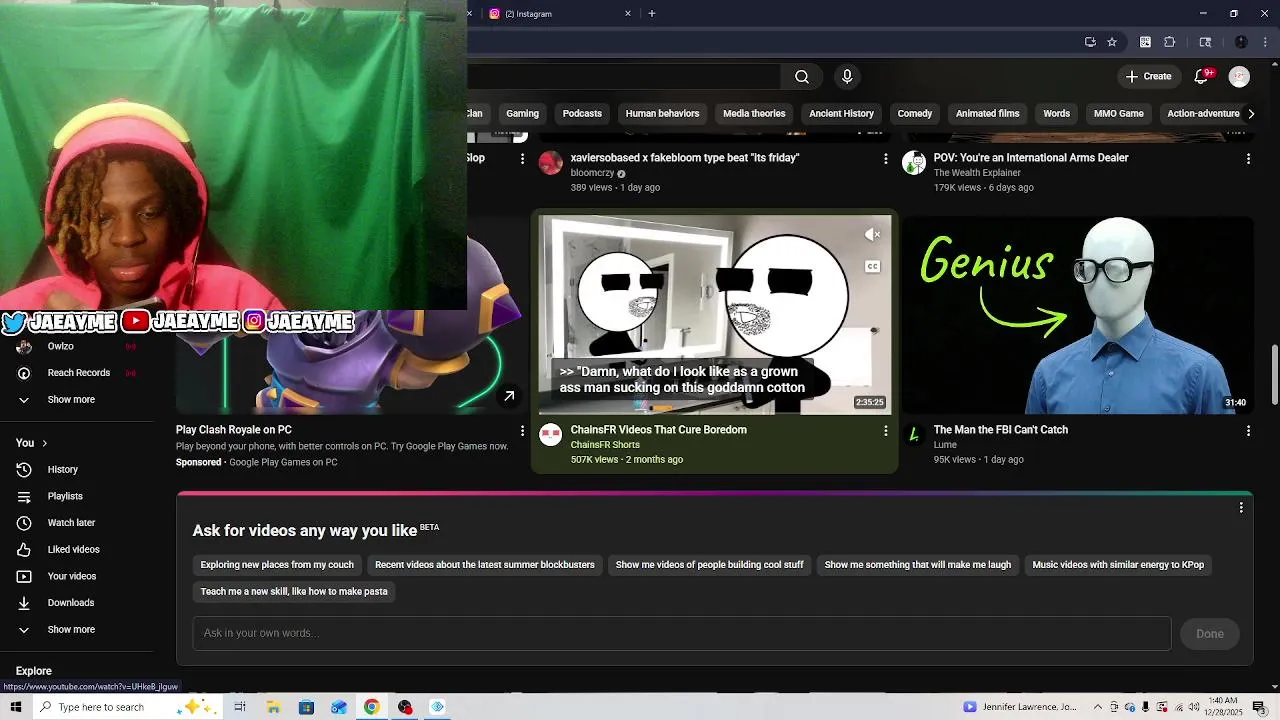Screen dimensions: 1280x720
Task: Select the Comedy category chip
Action: 914,114
